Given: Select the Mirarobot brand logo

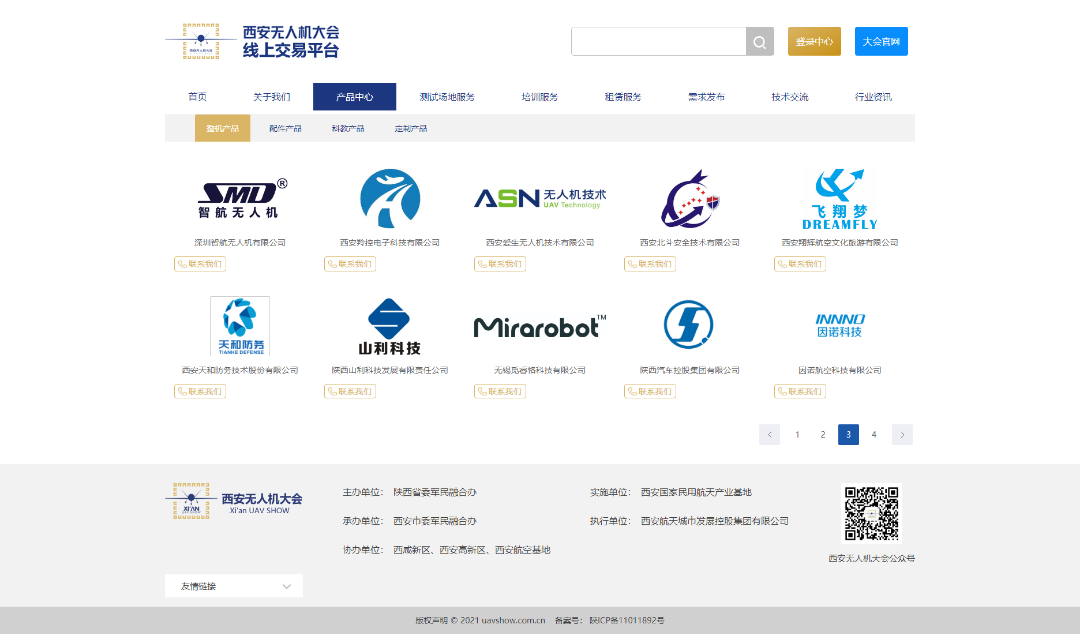Looking at the screenshot, I should [540, 326].
